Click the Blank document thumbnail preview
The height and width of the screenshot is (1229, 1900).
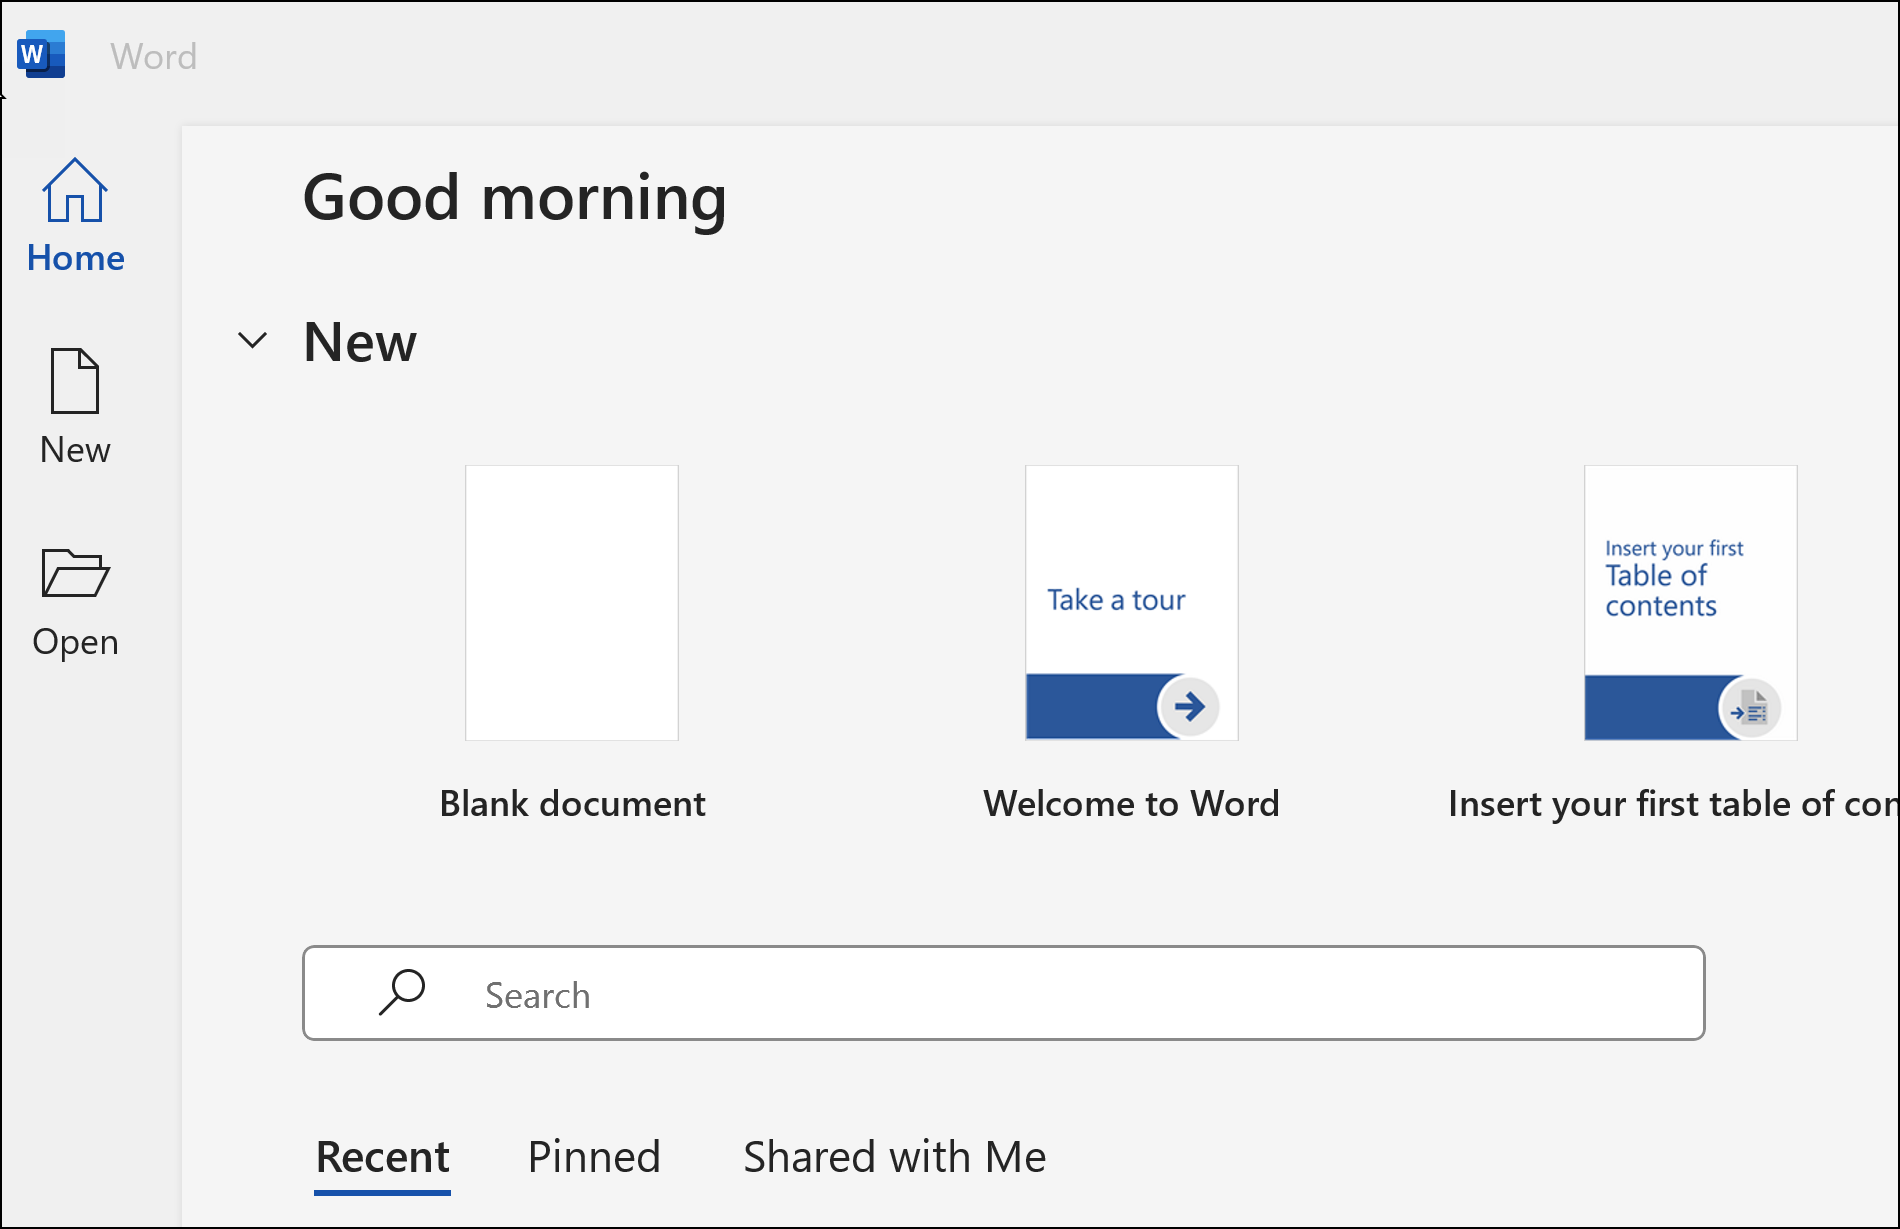pyautogui.click(x=571, y=601)
